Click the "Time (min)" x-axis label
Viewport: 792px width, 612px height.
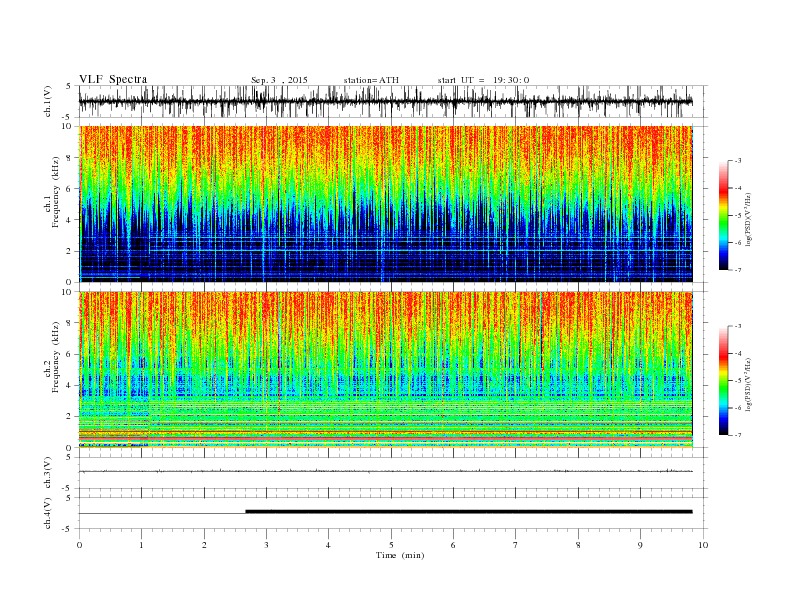[400, 555]
